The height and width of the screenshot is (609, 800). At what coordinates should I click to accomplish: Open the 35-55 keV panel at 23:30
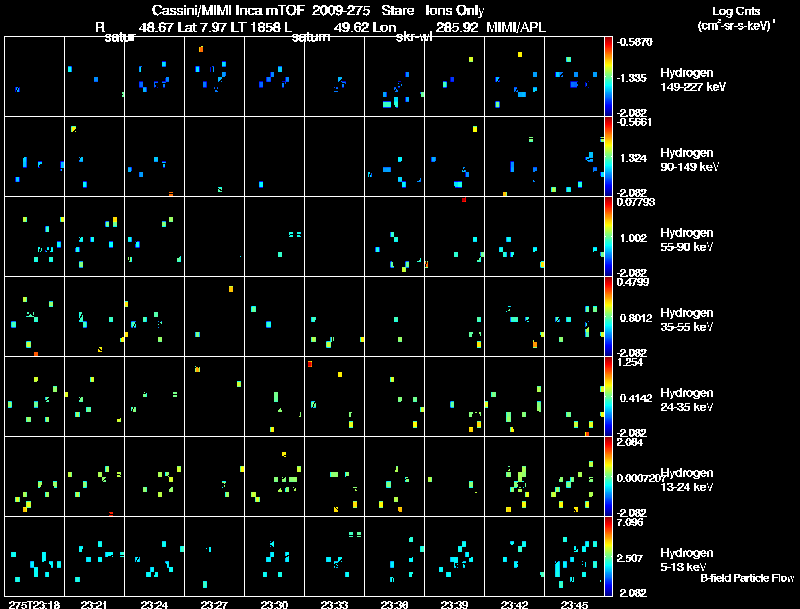(274, 317)
